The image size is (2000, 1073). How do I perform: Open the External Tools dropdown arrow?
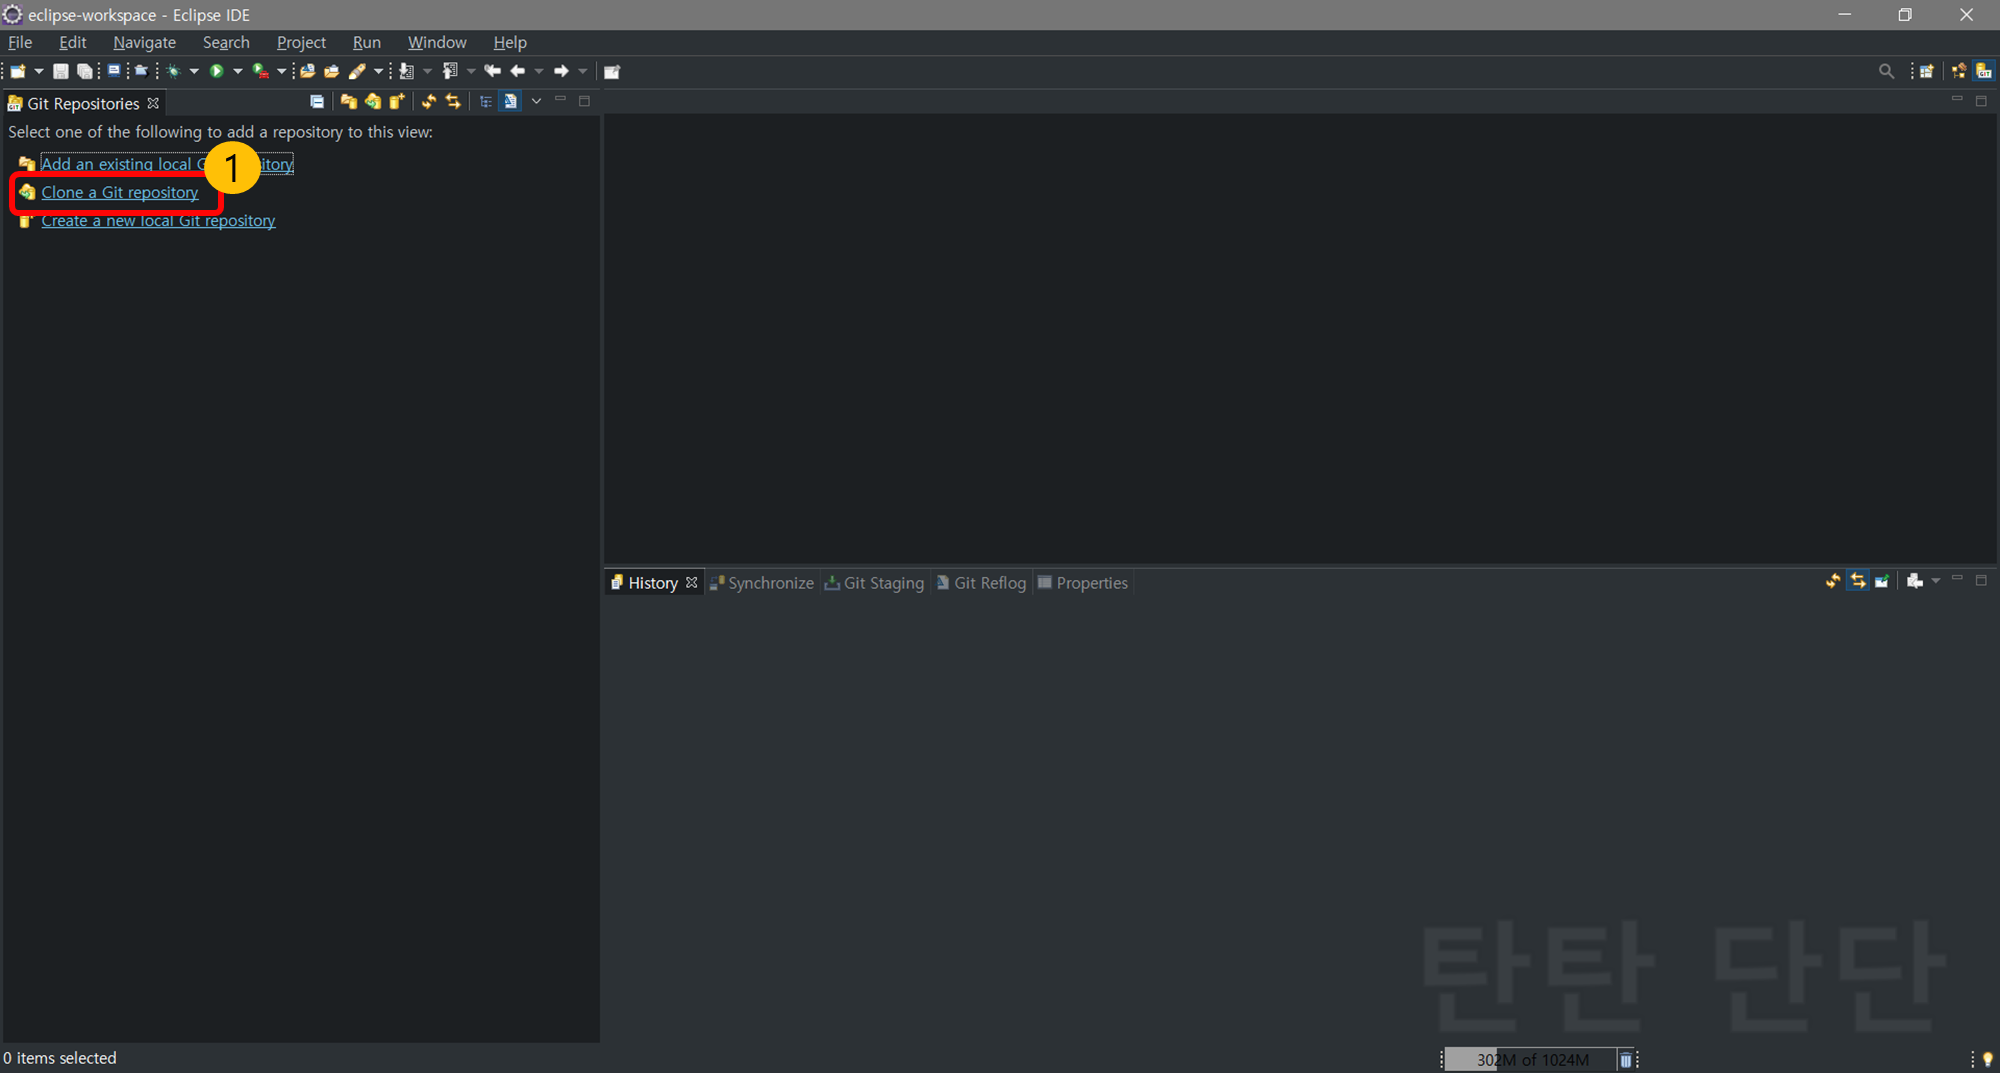(x=281, y=71)
